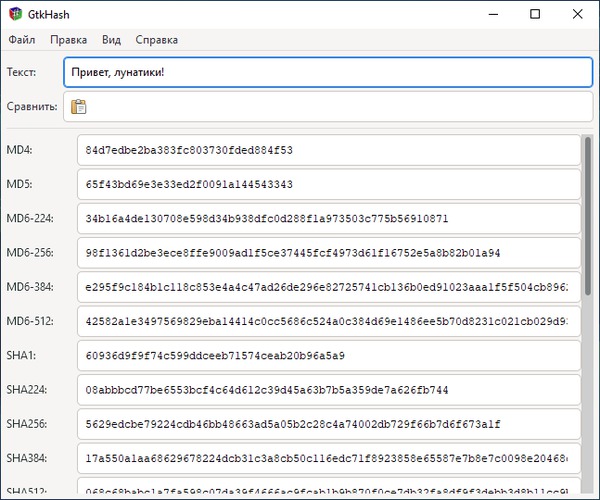The width and height of the screenshot is (600, 500).
Task: Click the MD6-256 hash value field
Action: (329, 253)
